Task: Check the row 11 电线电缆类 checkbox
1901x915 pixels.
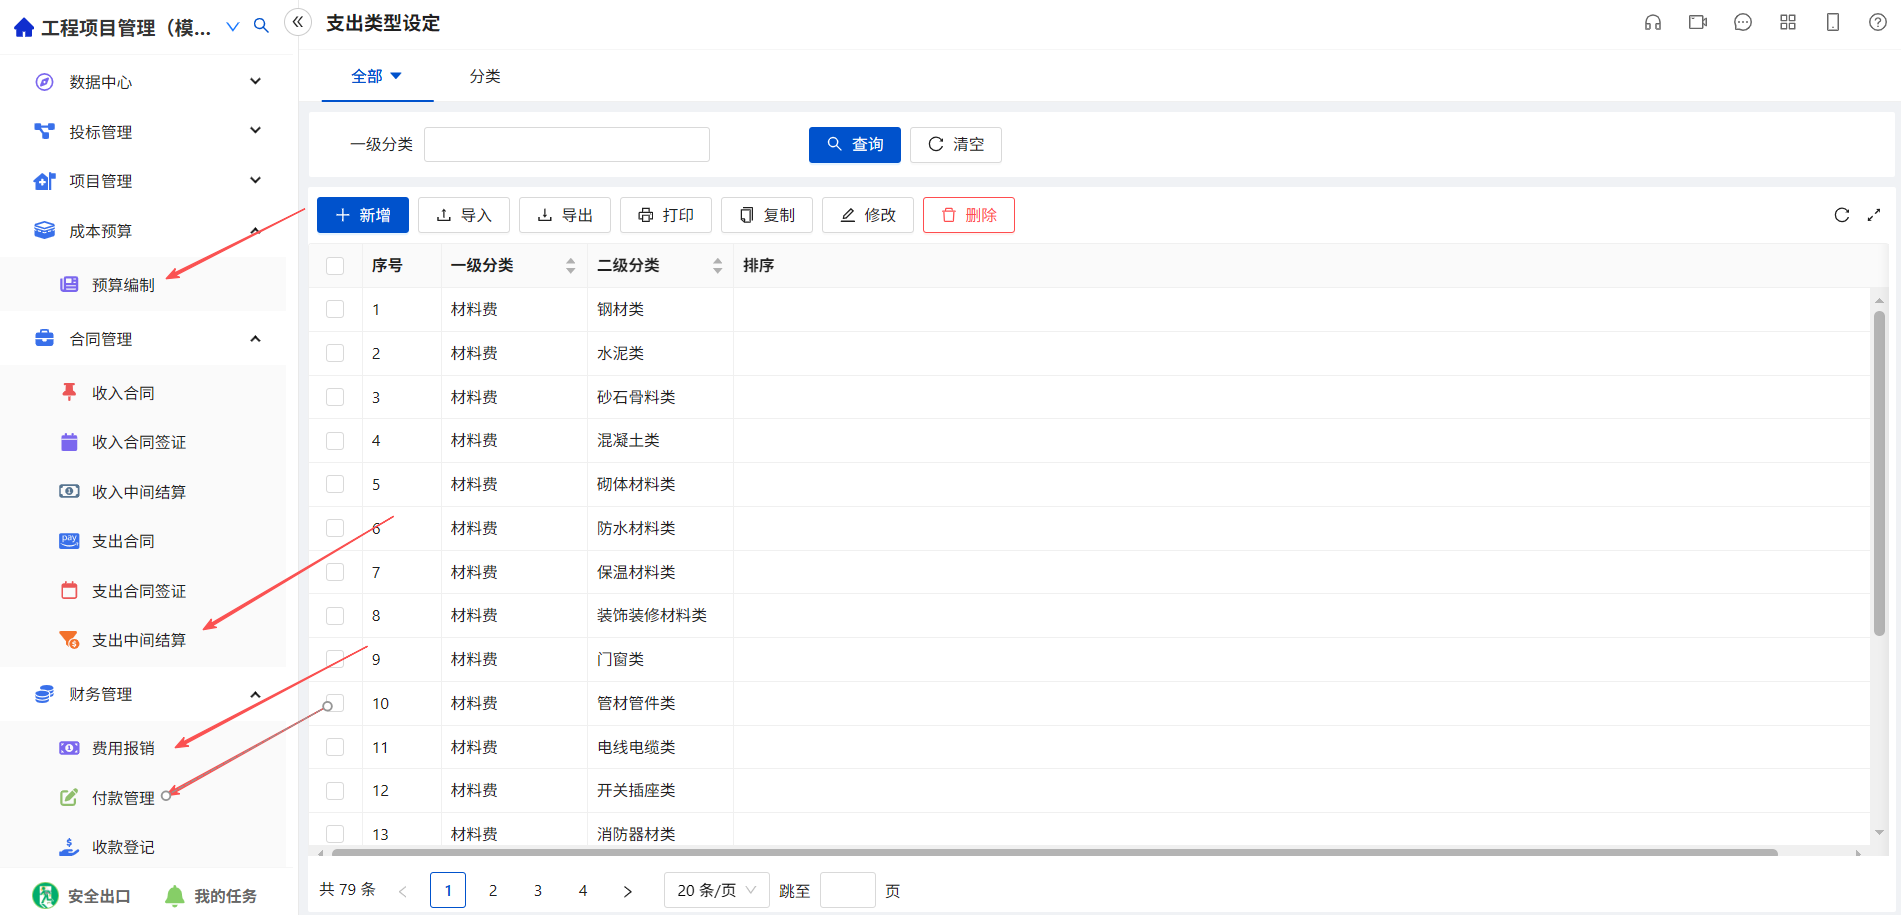Action: (x=335, y=747)
